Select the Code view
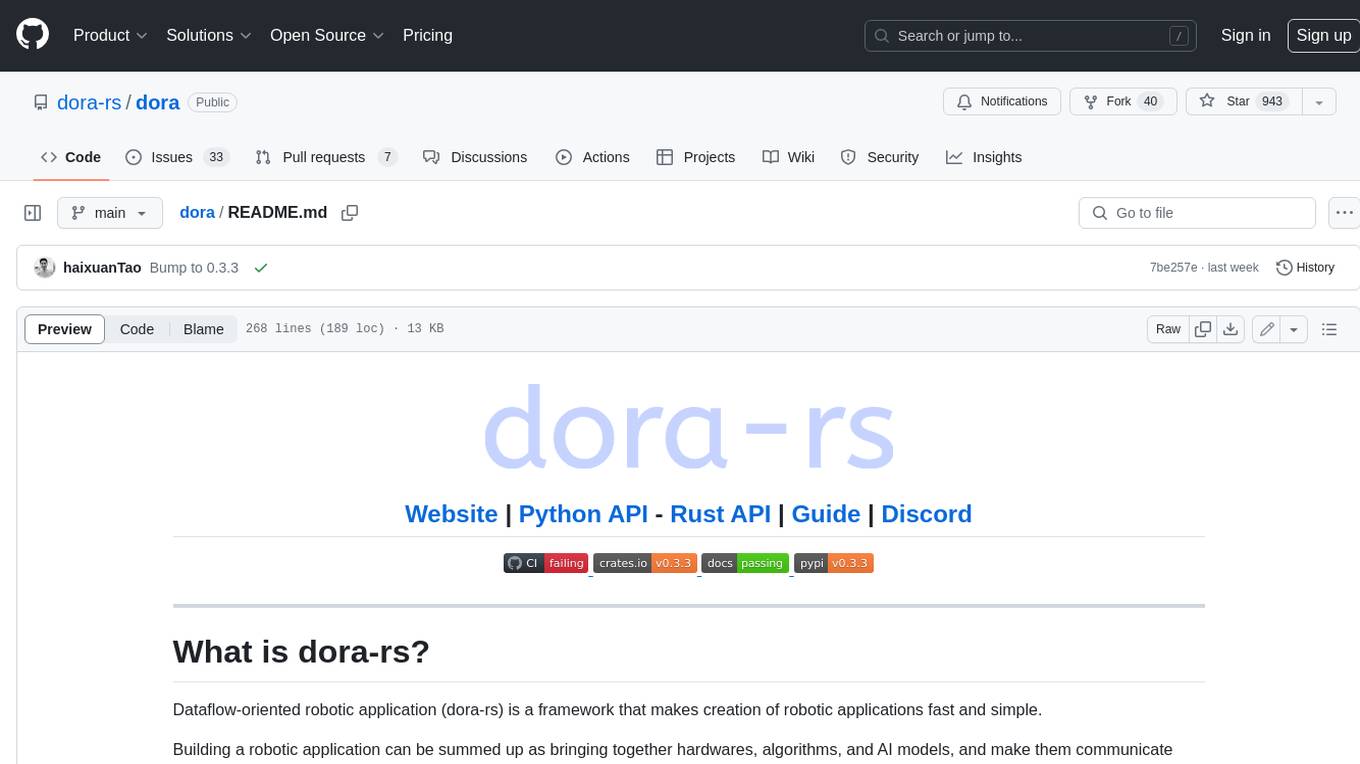This screenshot has height=764, width=1360. (x=137, y=329)
